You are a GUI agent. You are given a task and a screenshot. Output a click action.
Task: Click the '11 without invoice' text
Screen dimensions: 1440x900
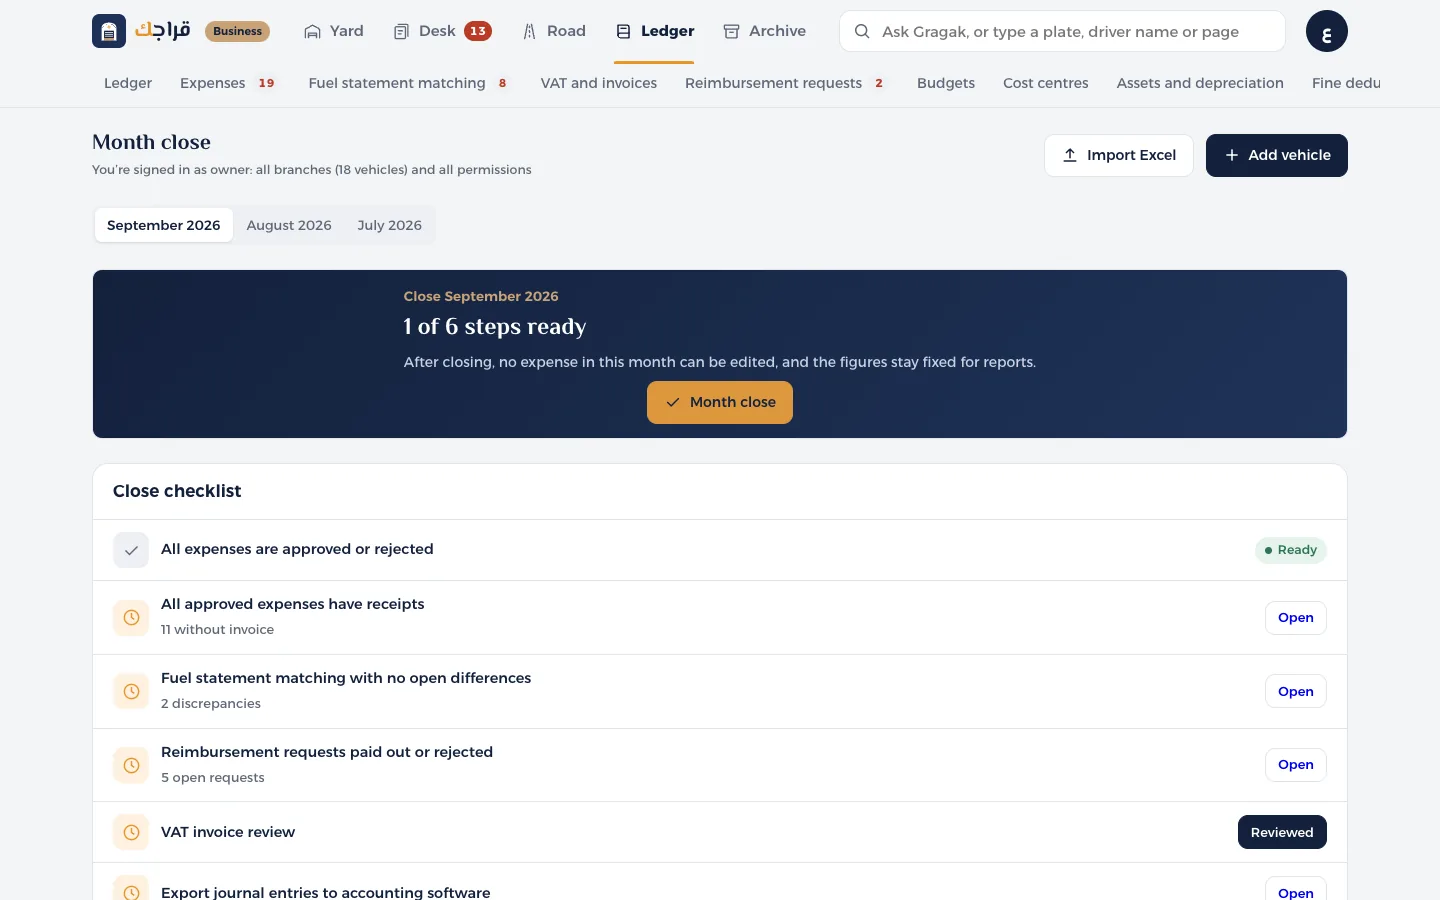point(217,630)
